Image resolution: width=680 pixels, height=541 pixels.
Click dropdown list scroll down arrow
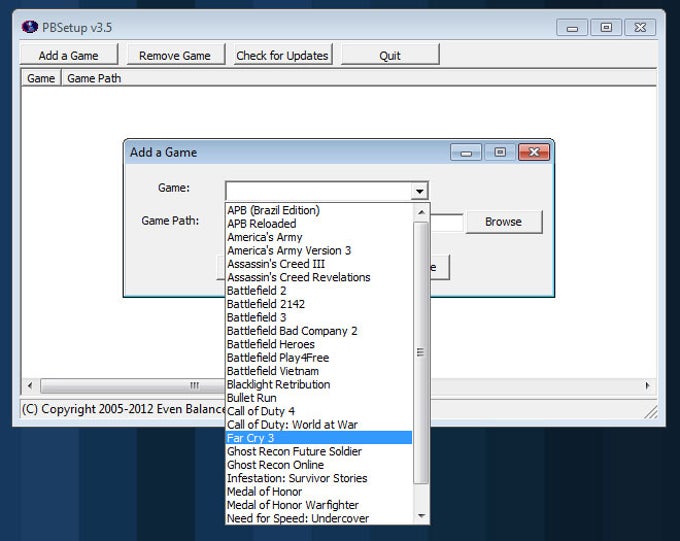point(421,516)
